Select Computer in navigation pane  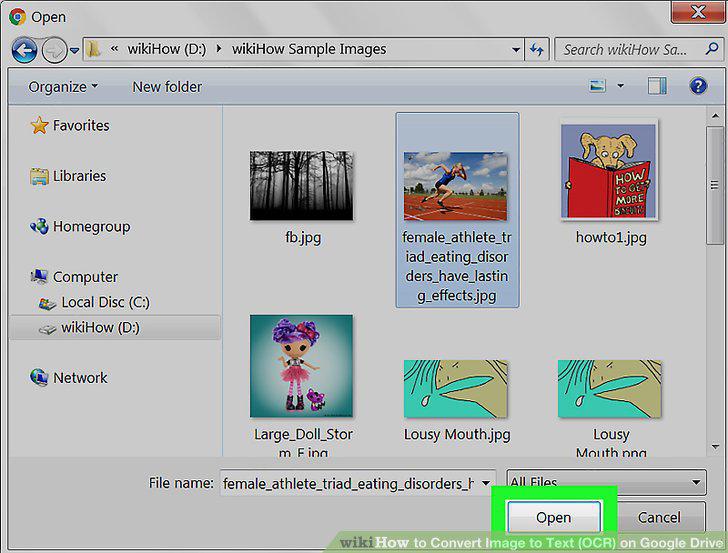[85, 277]
